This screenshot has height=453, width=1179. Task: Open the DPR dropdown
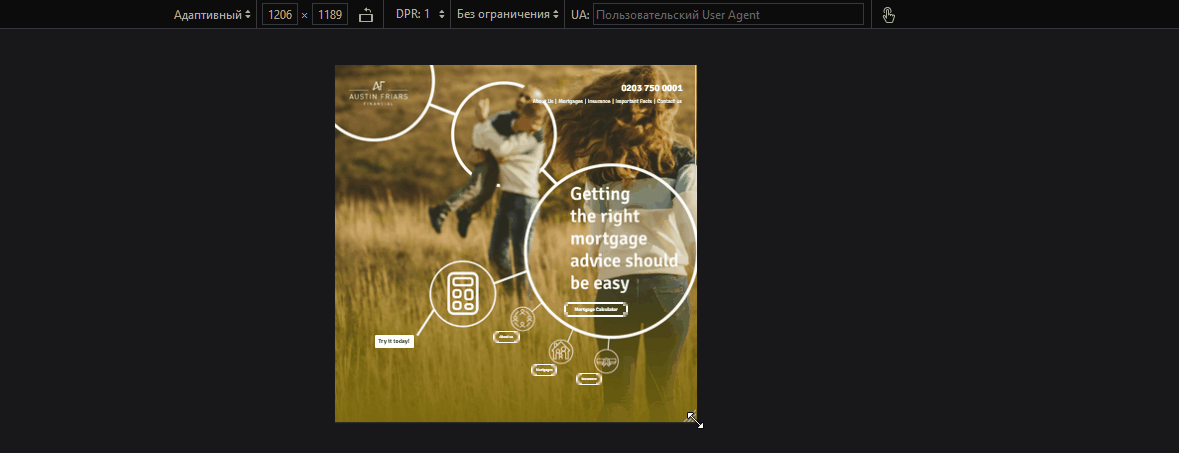click(x=420, y=14)
